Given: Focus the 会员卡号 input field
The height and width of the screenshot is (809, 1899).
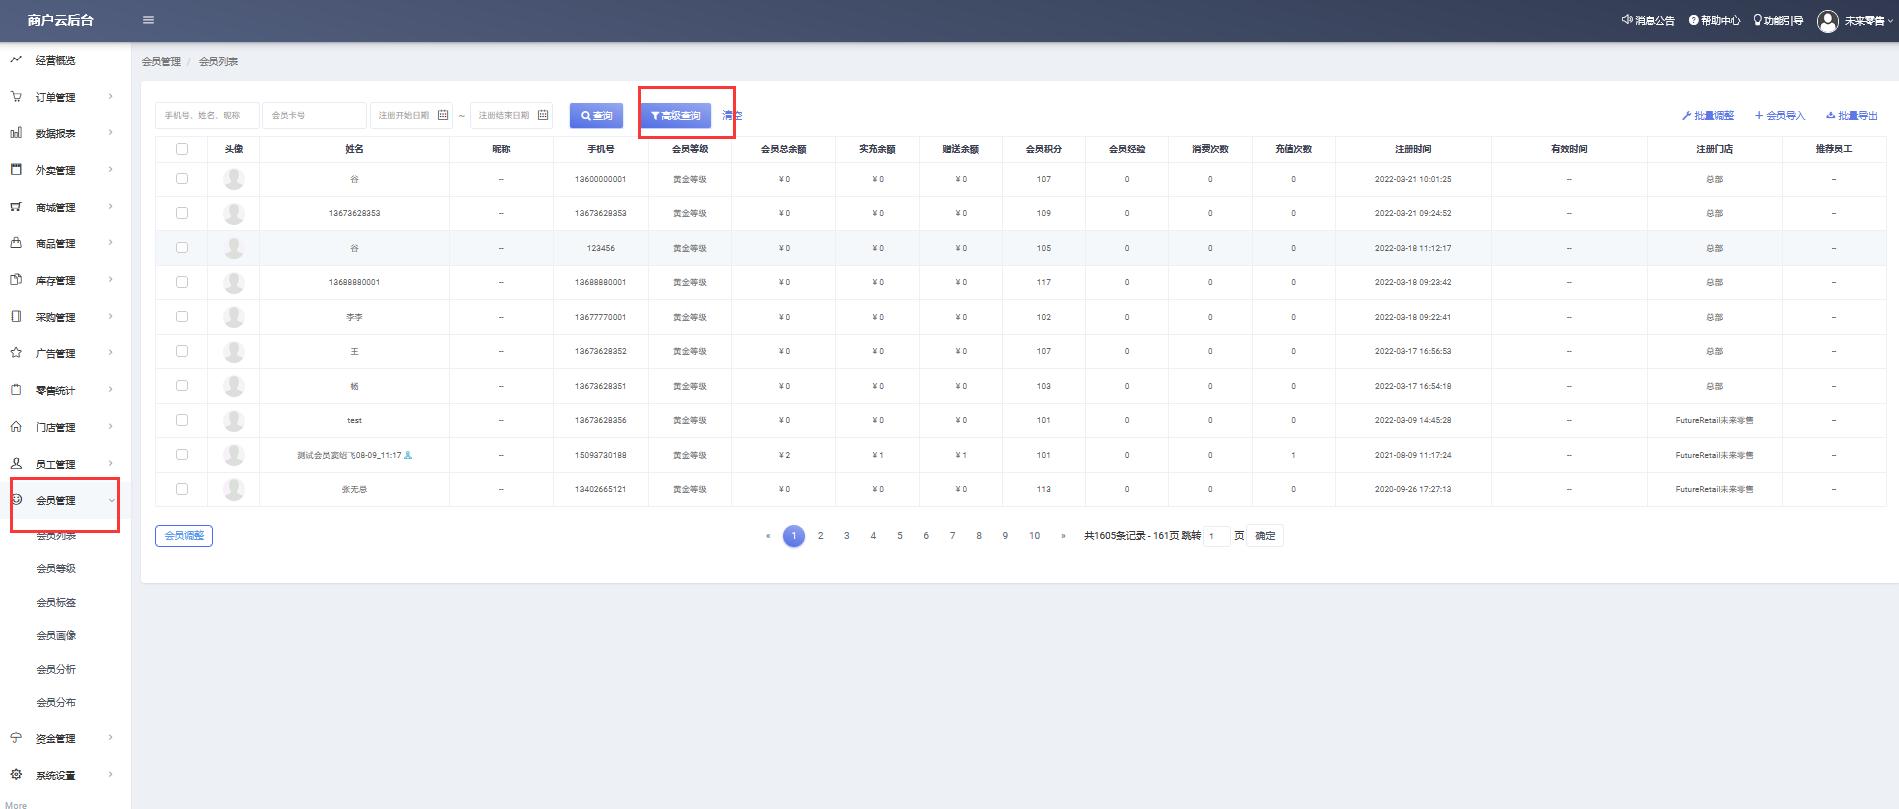Looking at the screenshot, I should click(314, 116).
